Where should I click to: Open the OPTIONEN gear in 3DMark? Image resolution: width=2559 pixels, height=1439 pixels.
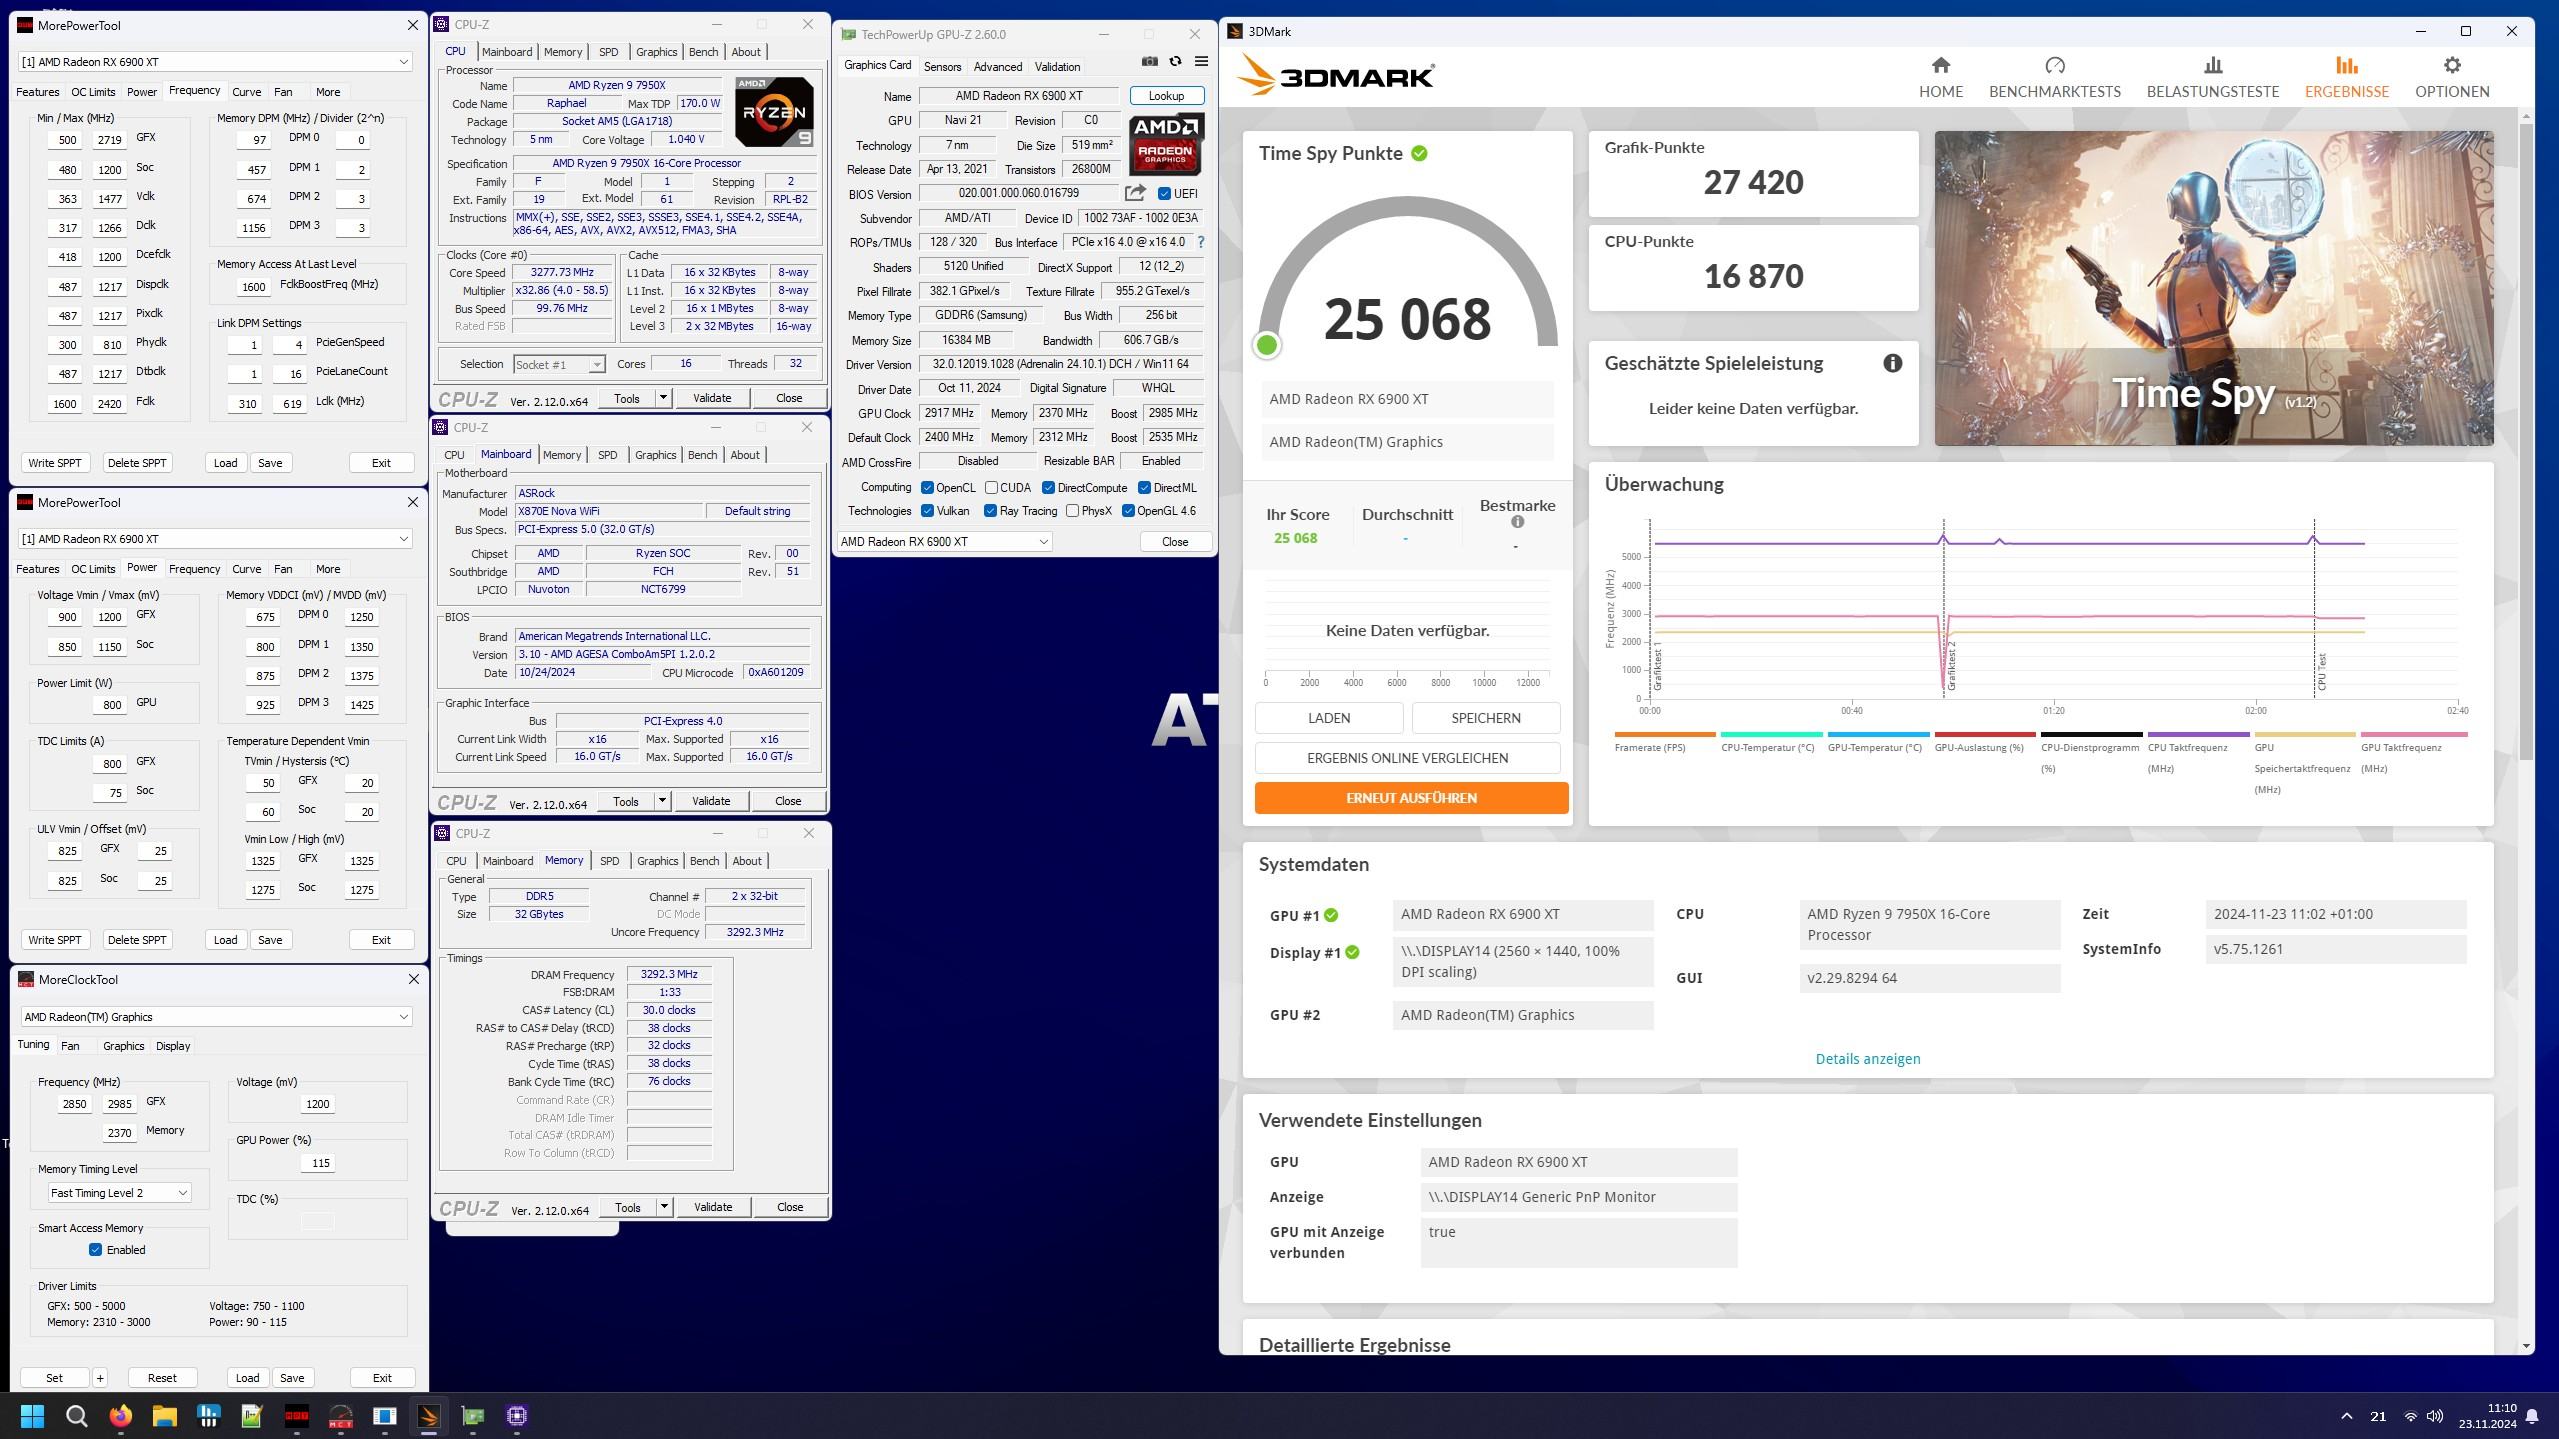click(x=2451, y=77)
